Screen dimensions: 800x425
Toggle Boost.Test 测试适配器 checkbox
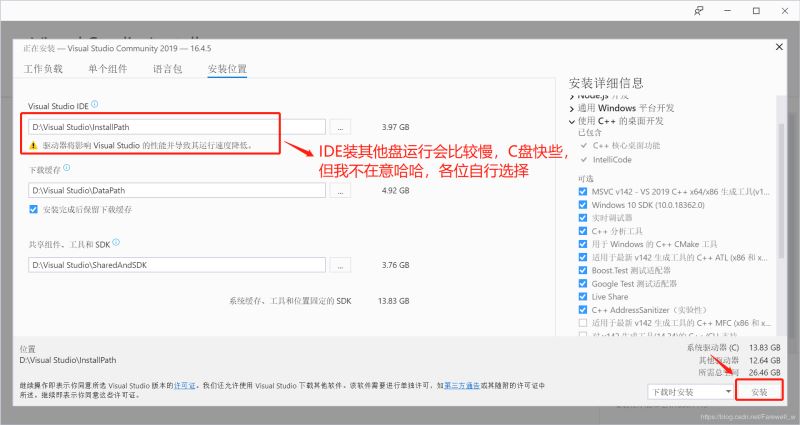tap(583, 270)
